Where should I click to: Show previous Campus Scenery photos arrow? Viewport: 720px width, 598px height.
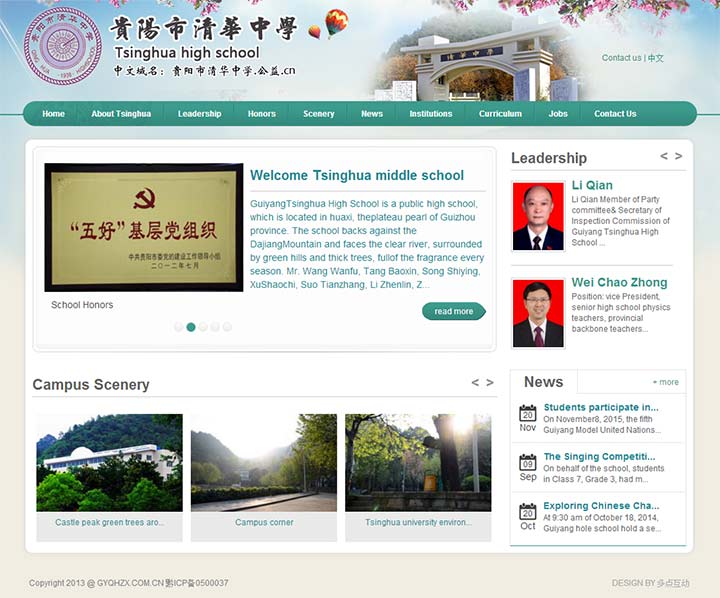[475, 383]
